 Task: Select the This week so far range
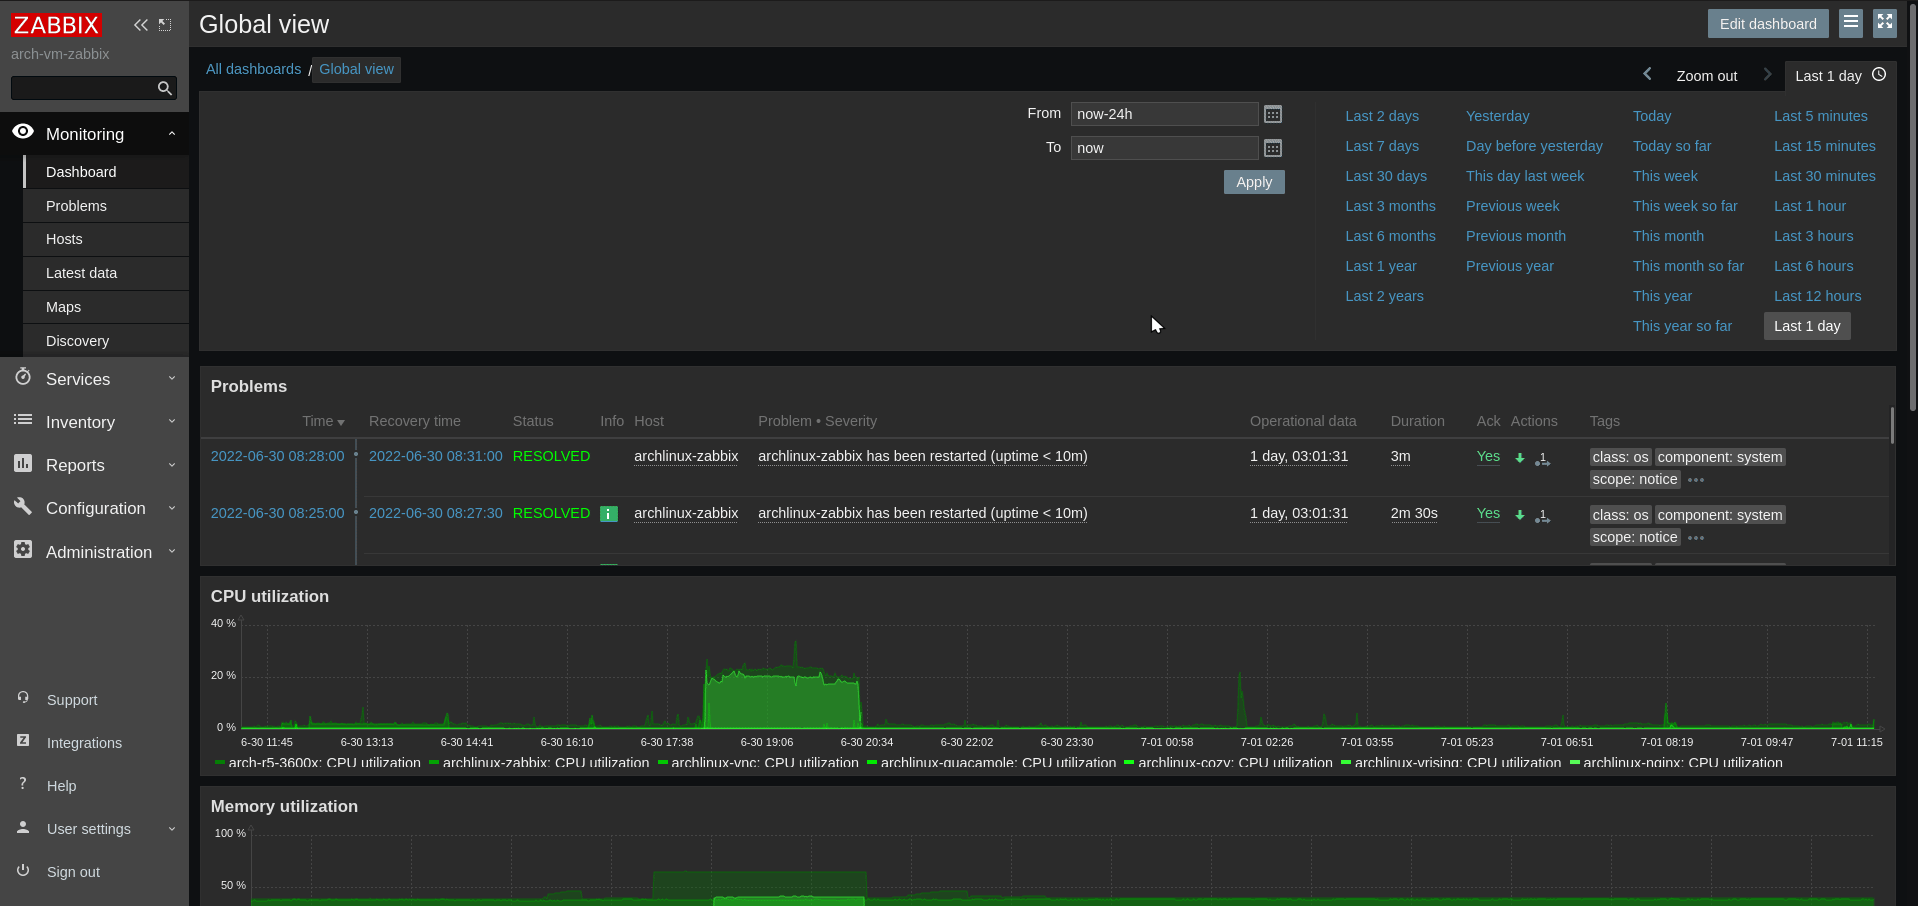coord(1685,206)
